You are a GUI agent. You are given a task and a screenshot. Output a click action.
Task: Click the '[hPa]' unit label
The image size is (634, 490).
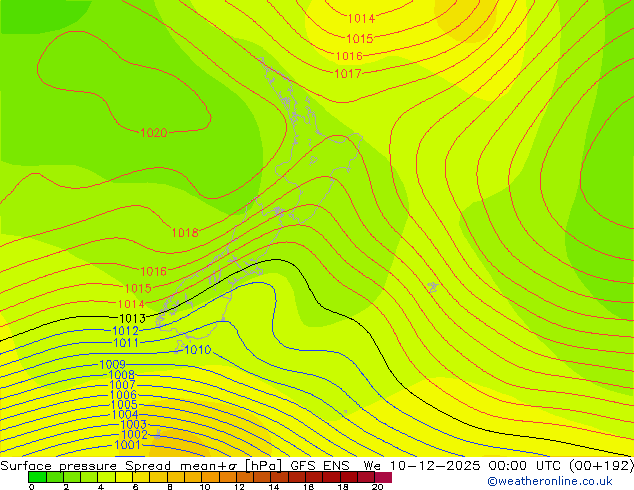[263, 466]
